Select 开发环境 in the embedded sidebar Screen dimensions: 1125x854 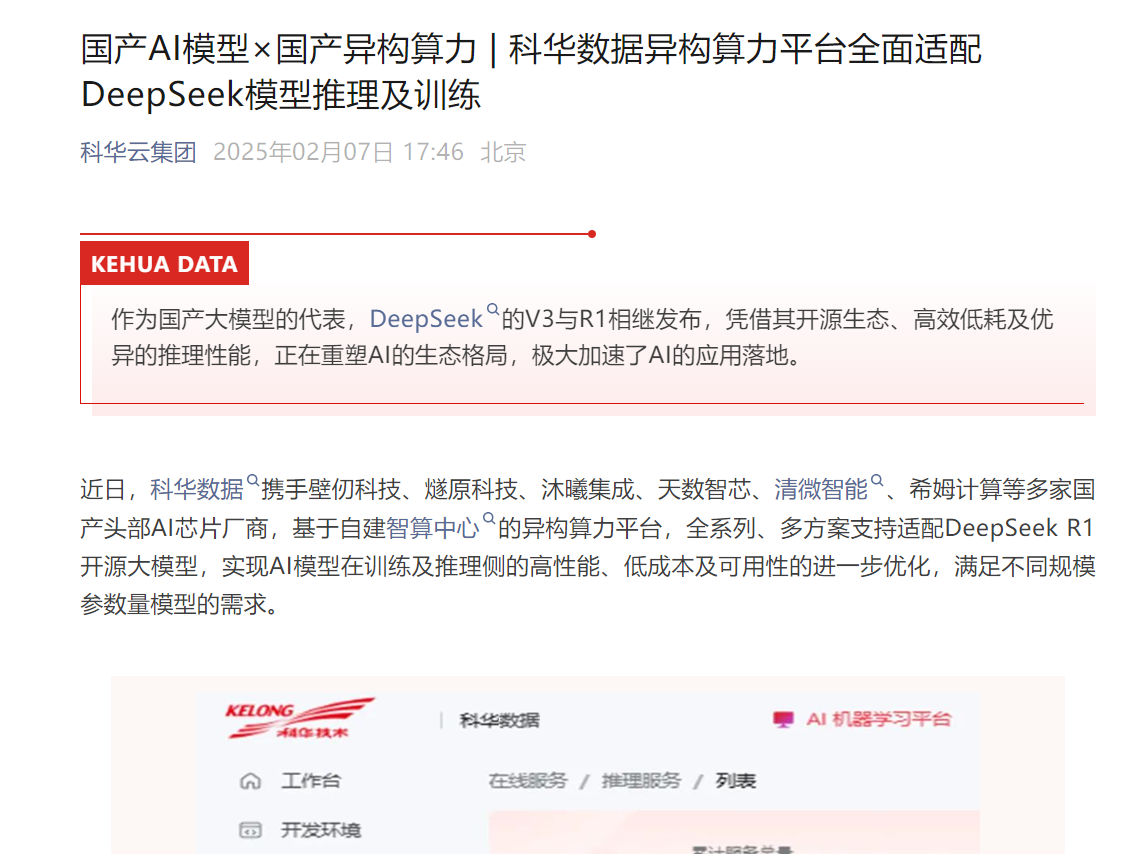click(321, 830)
